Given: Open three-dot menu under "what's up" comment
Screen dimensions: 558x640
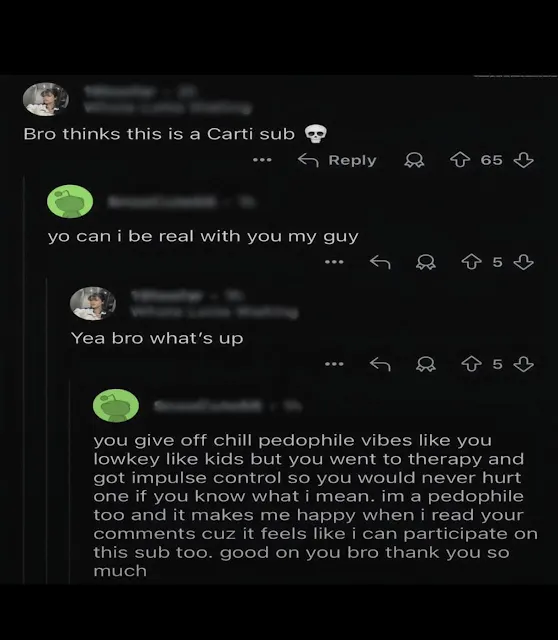Looking at the screenshot, I should click(334, 364).
